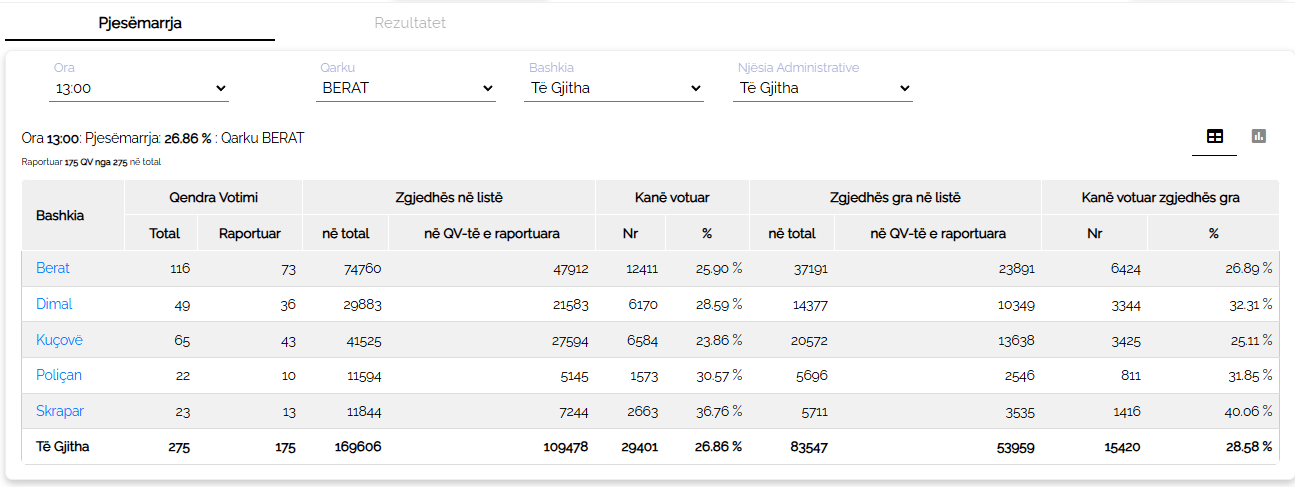Click the Qendra Votimi header
Screen dimensions: 1295x487
point(214,198)
